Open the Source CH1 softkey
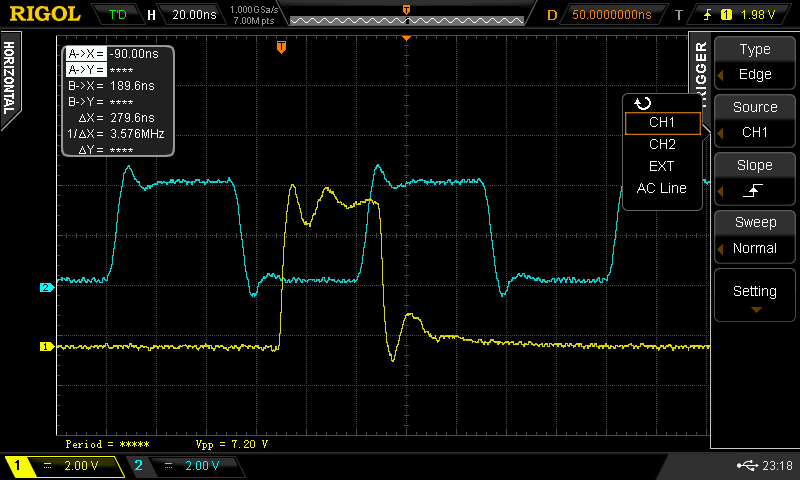Image resolution: width=800 pixels, height=480 pixels. (x=755, y=120)
